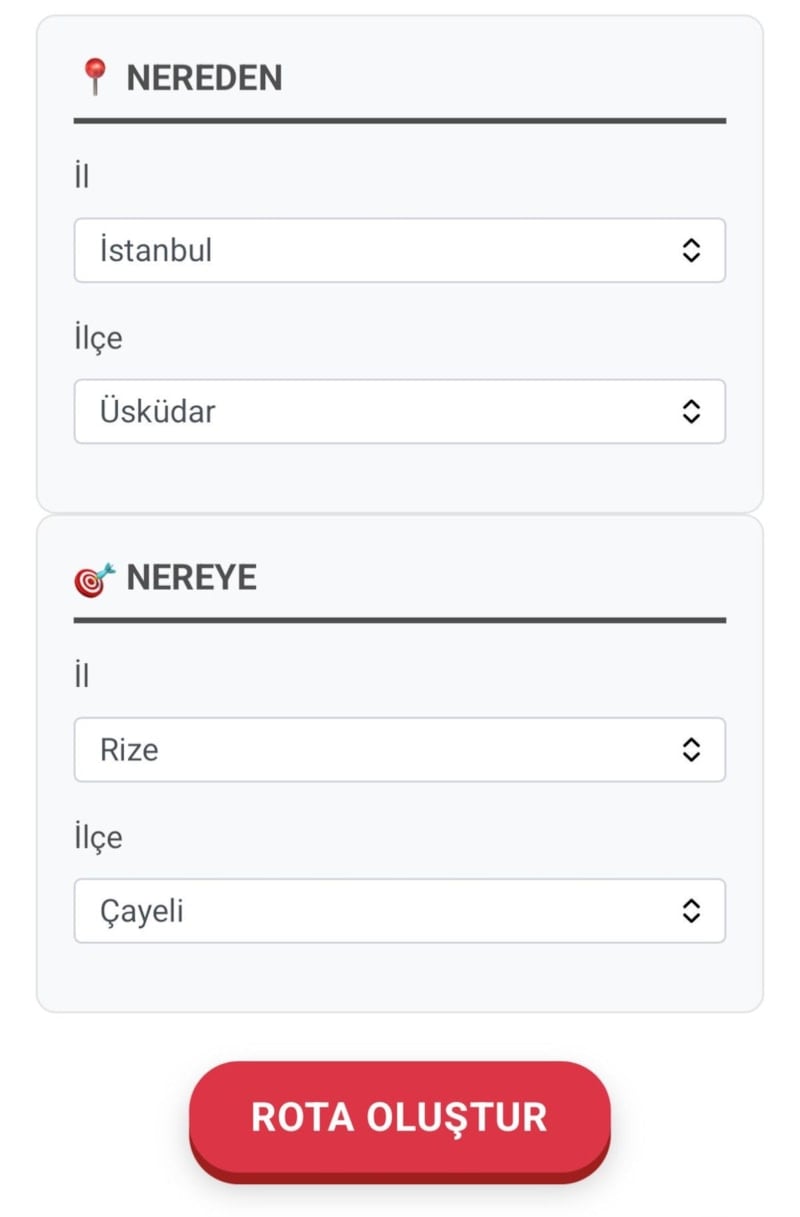800x1217 pixels.
Task: Click the İl label above Rize
Action: [x=82, y=677]
